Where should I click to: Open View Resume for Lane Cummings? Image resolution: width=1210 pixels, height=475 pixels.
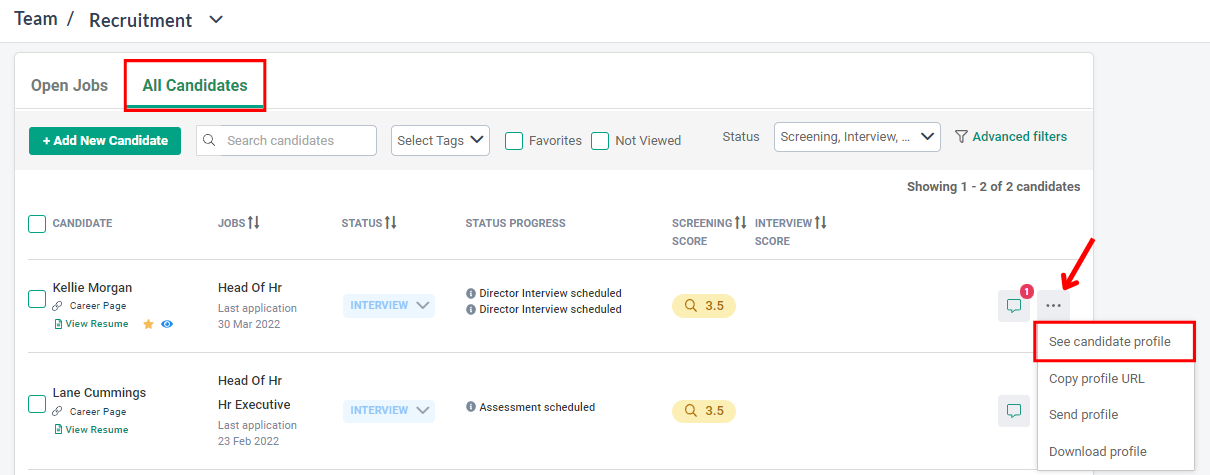(x=90, y=429)
